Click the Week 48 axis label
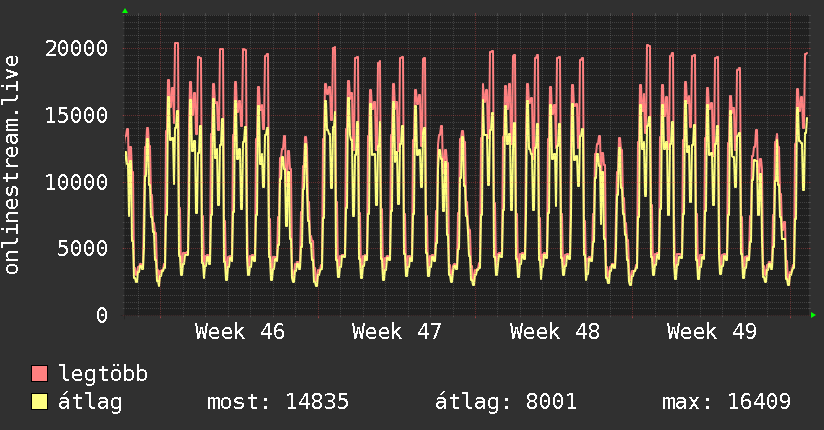The image size is (824, 430). (x=554, y=331)
